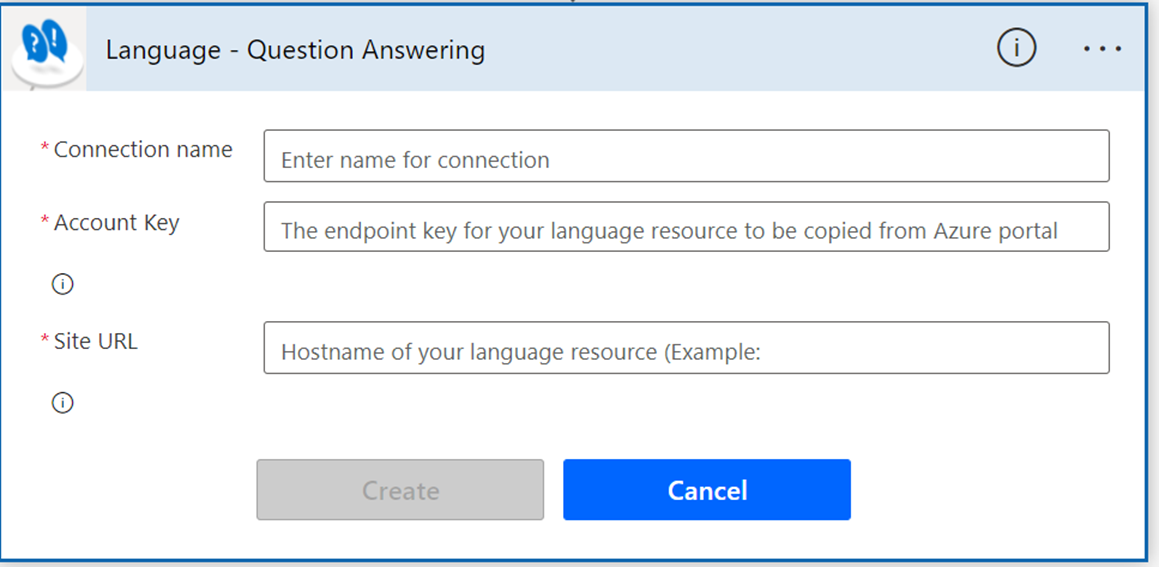Show the Account Key info tooltip icon

[63, 285]
